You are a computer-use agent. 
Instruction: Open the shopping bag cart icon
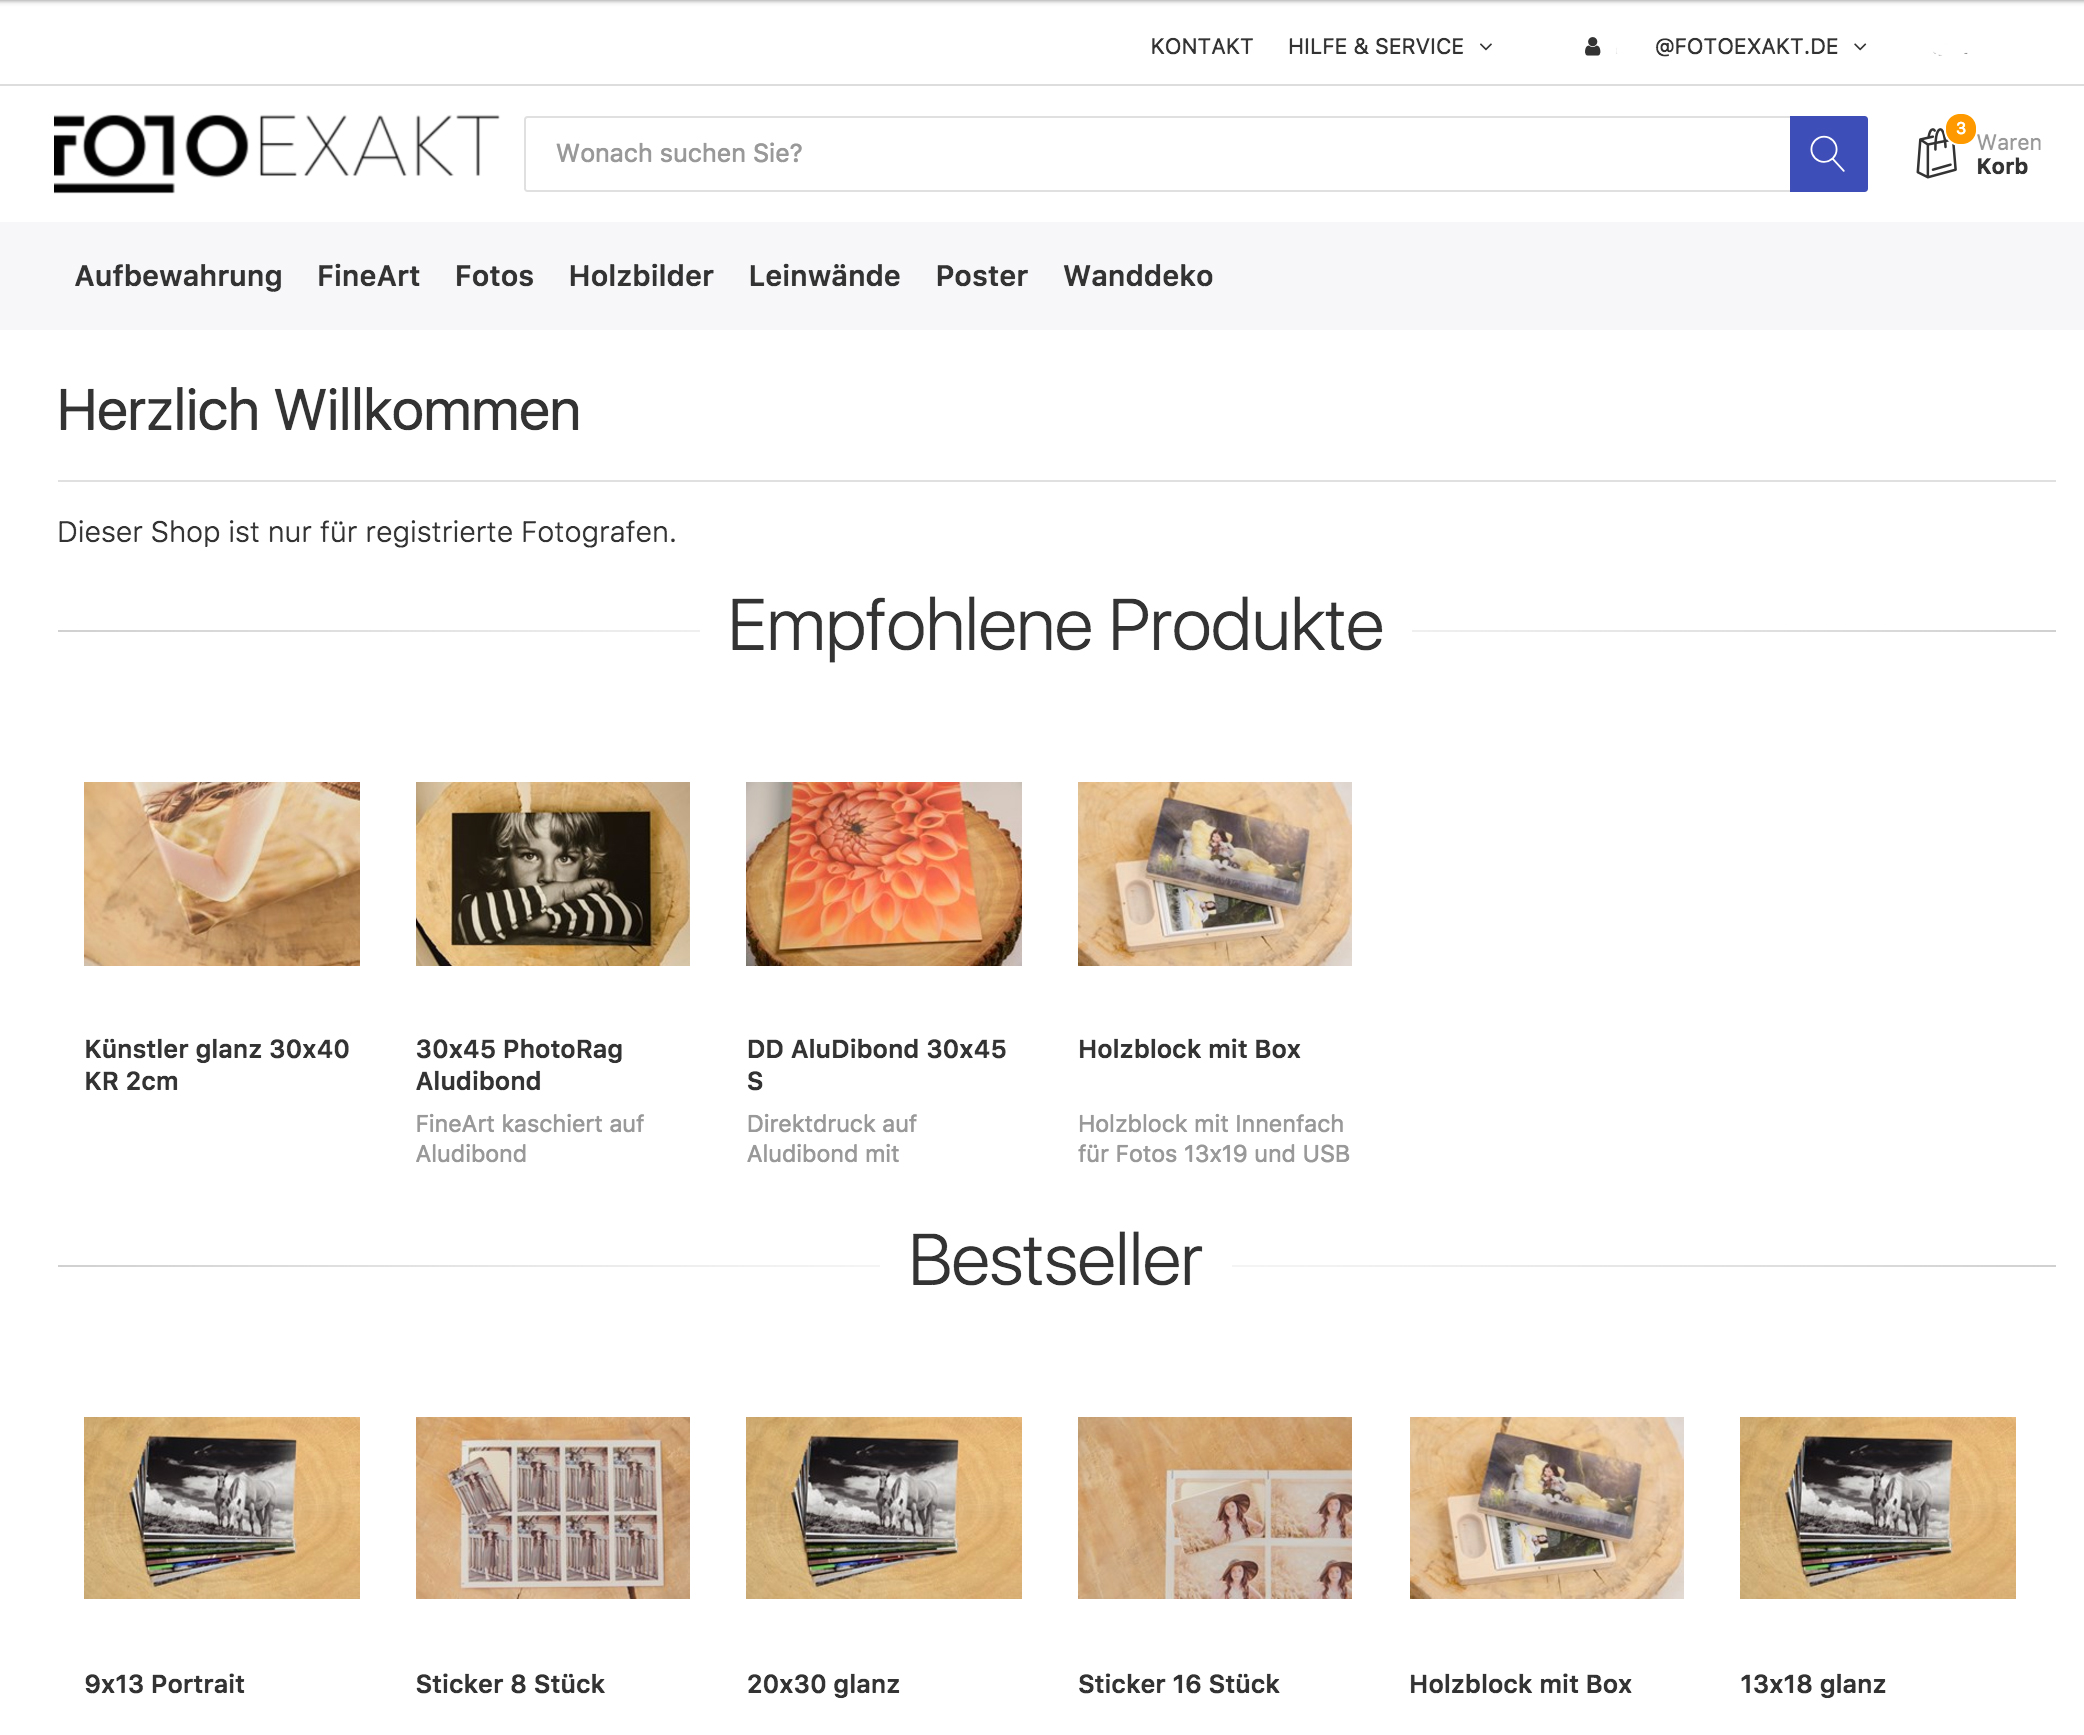1937,154
